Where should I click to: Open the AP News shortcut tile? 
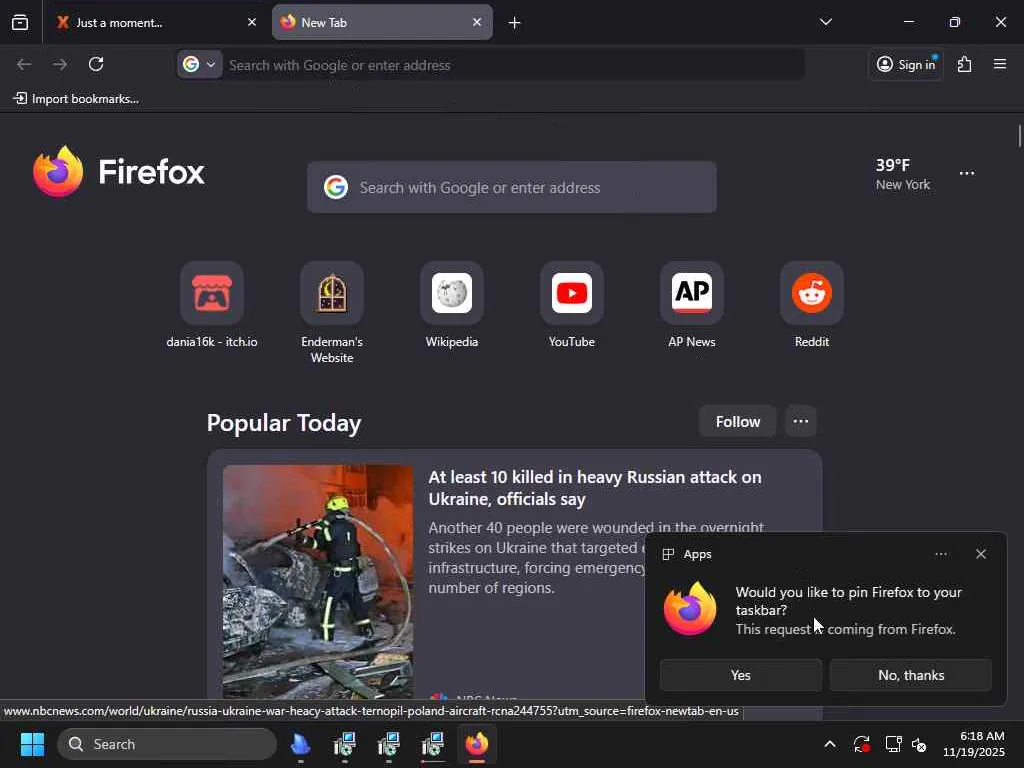pos(692,305)
